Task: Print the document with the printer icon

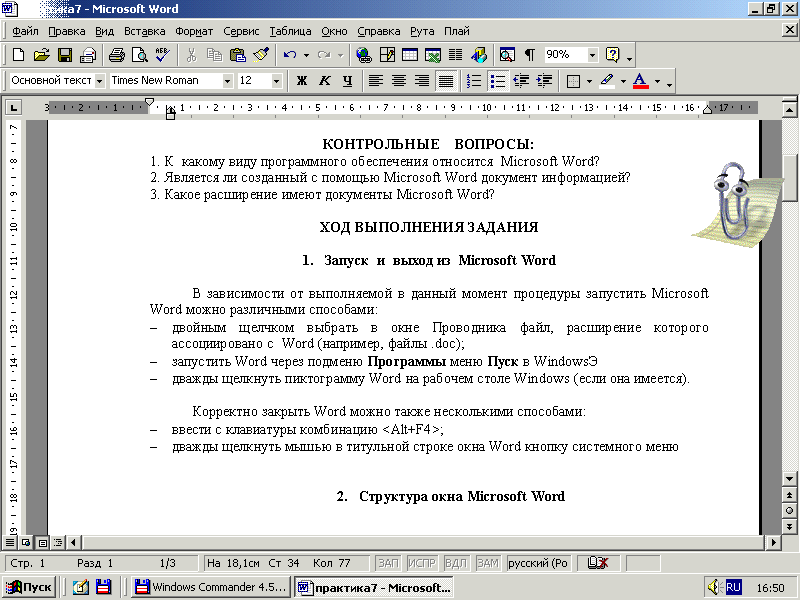Action: pos(117,54)
